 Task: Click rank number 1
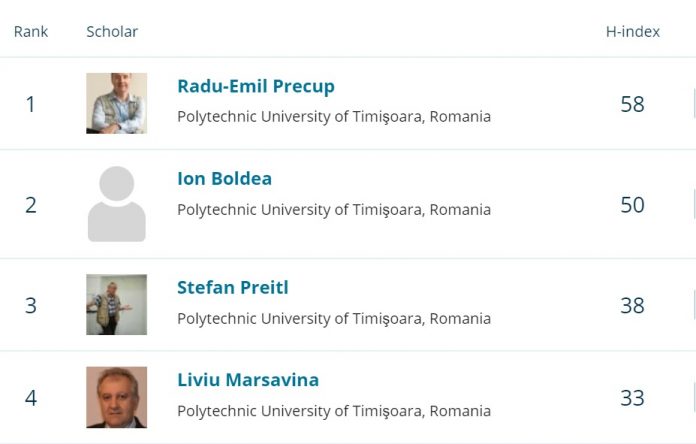[x=31, y=104]
